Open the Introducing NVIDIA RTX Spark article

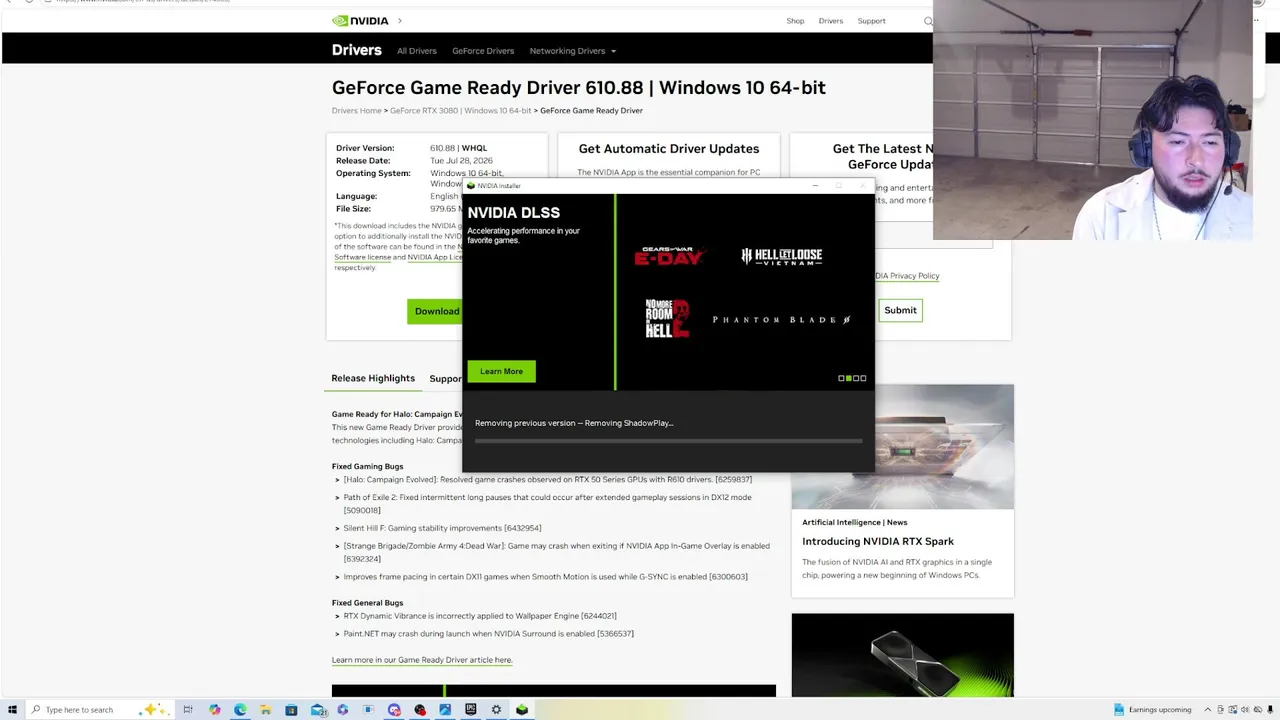point(878,541)
